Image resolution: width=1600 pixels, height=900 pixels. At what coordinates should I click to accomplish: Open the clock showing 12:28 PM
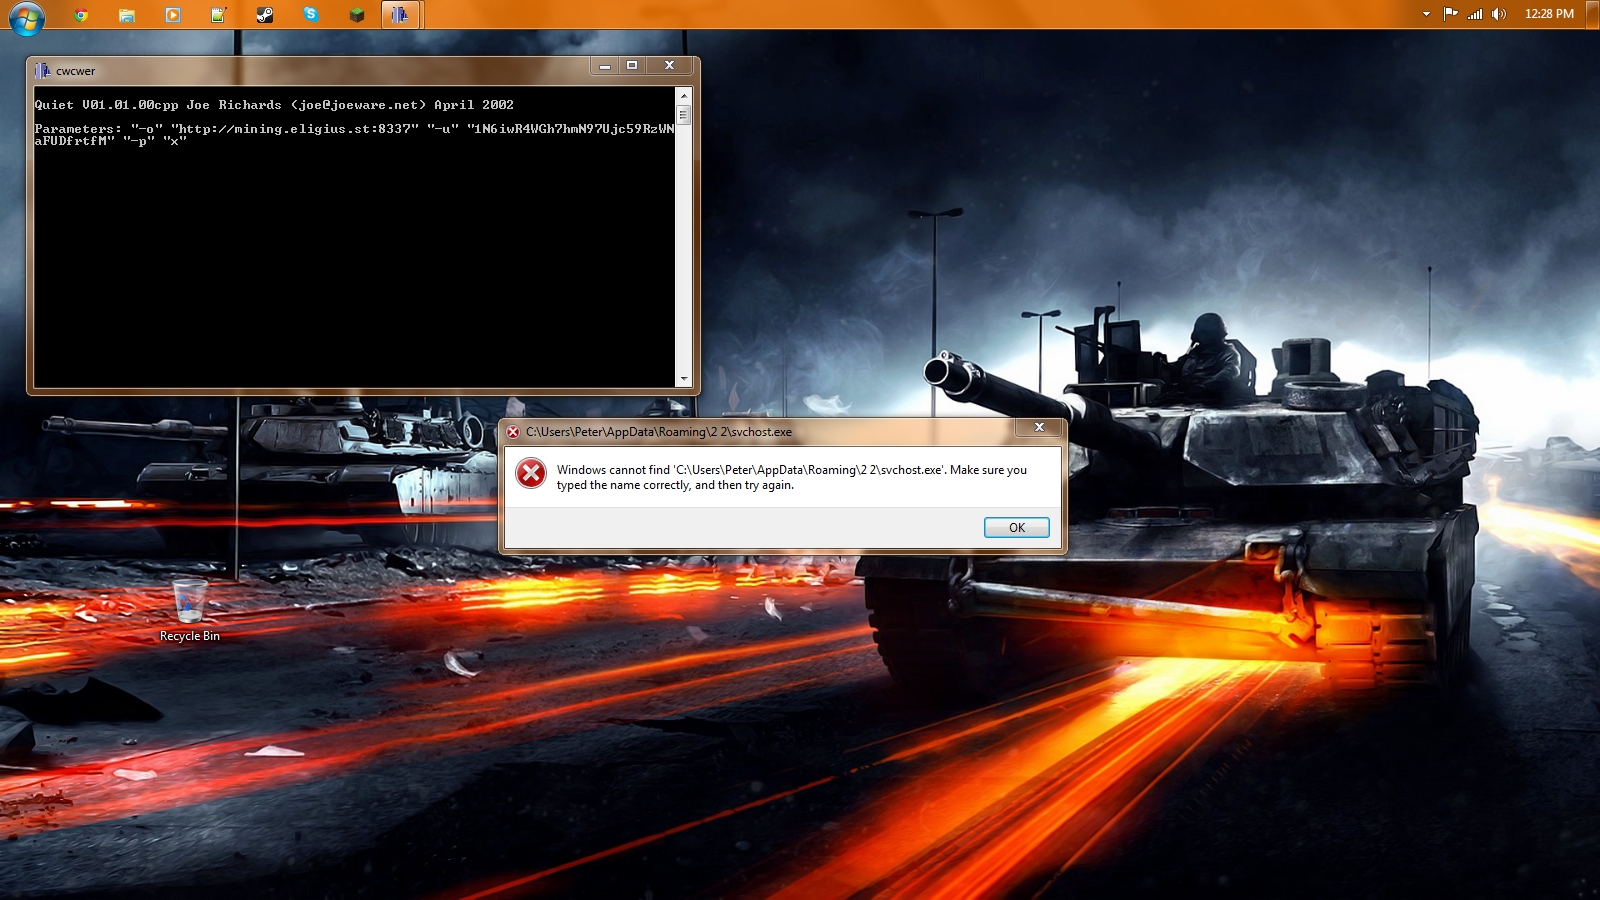point(1549,14)
